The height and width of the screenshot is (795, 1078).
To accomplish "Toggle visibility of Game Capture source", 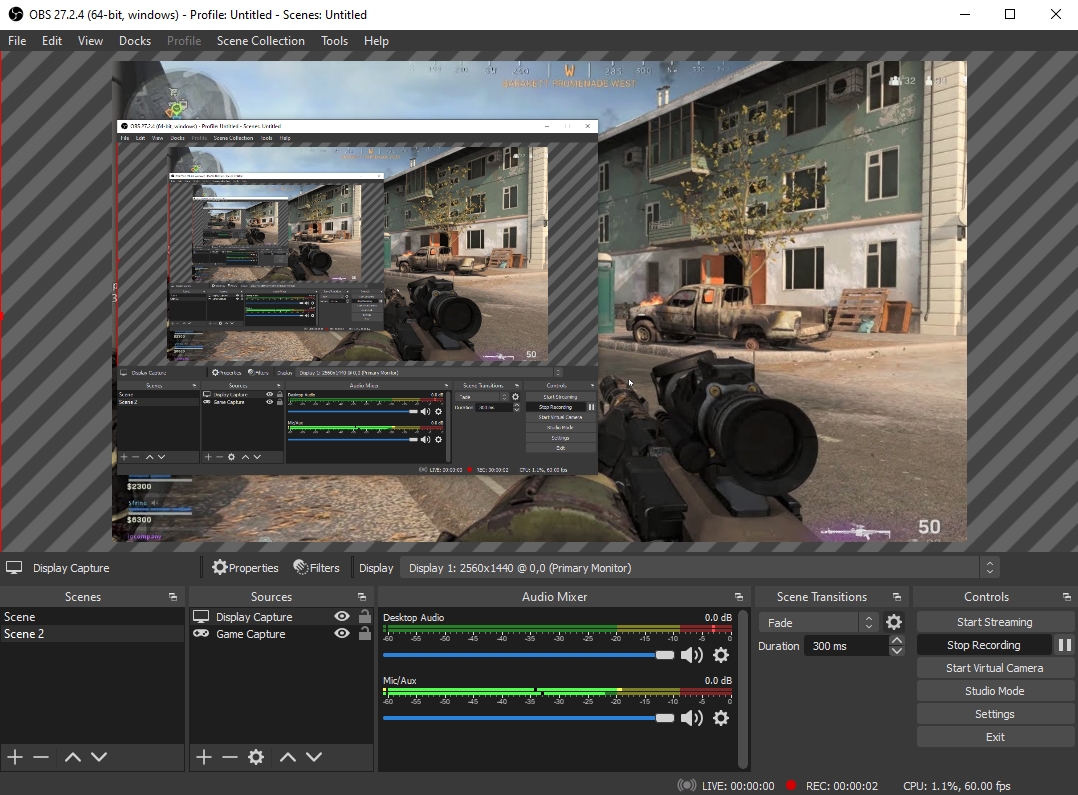I will click(x=342, y=634).
